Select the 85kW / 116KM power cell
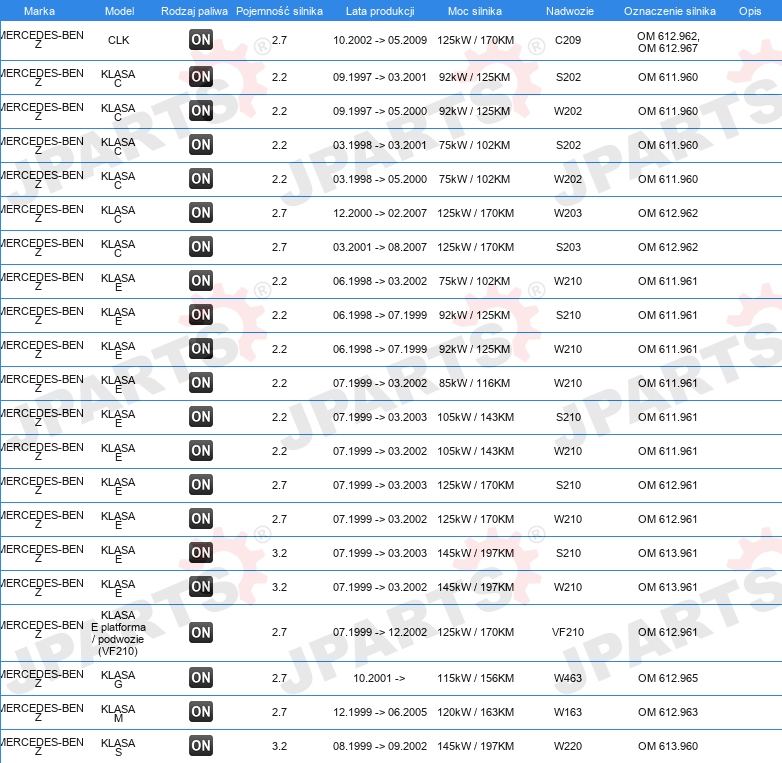This screenshot has height=763, width=782. [474, 383]
